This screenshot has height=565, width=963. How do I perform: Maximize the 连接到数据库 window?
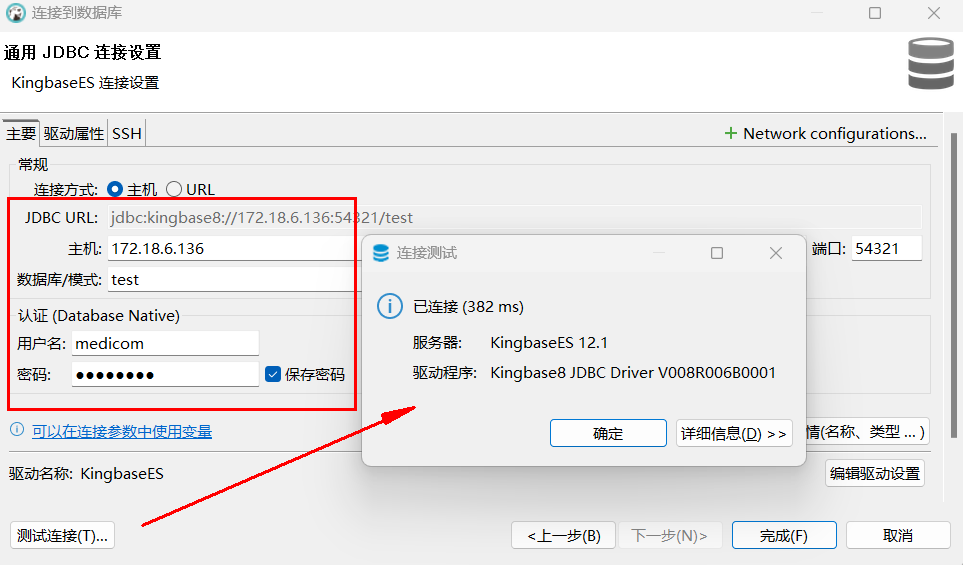click(x=875, y=13)
